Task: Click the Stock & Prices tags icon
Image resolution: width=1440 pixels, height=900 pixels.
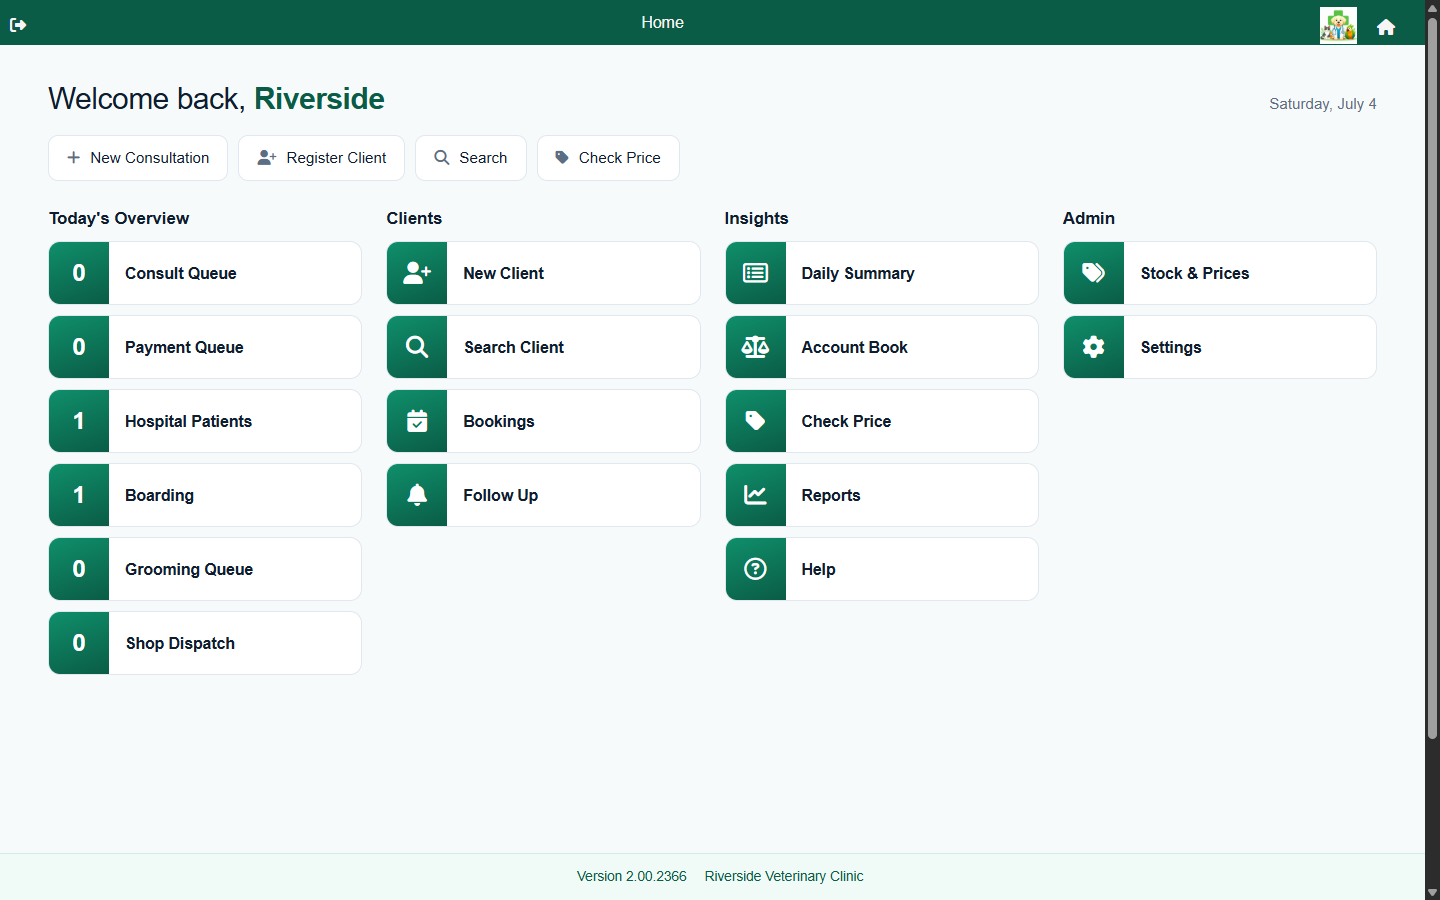Action: coord(1094,273)
